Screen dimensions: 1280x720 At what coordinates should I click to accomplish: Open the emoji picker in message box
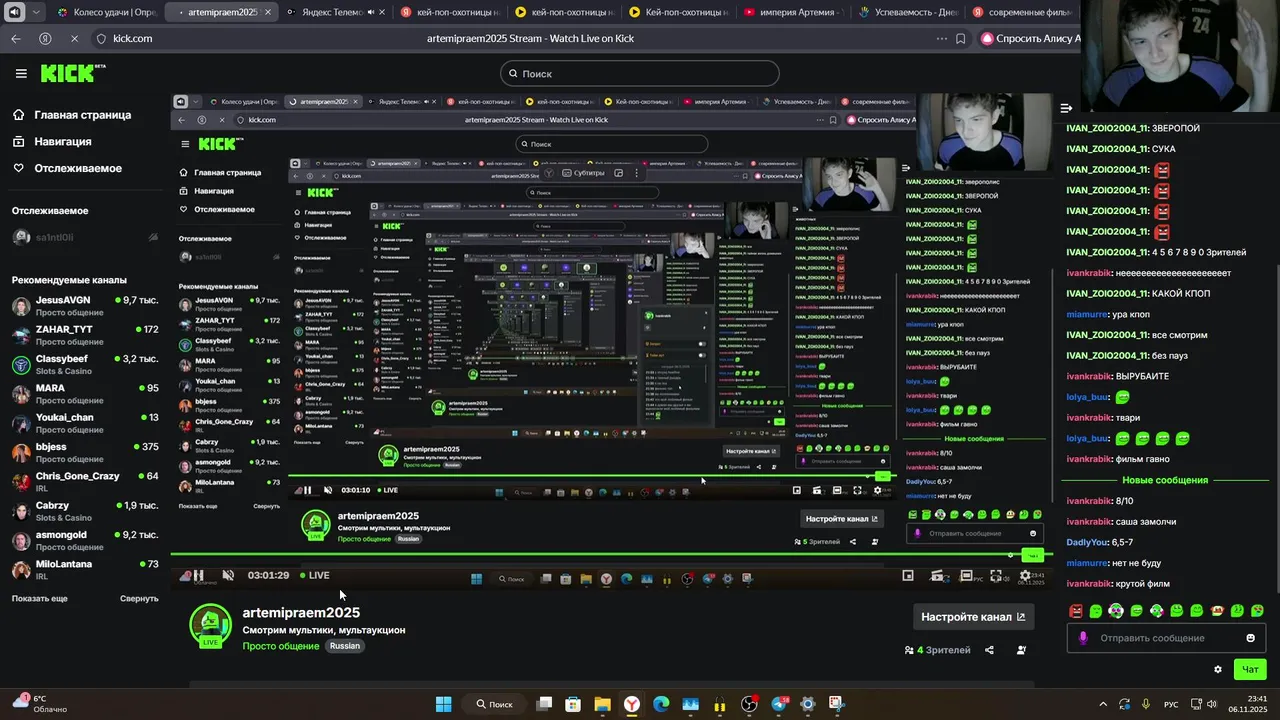1250,638
